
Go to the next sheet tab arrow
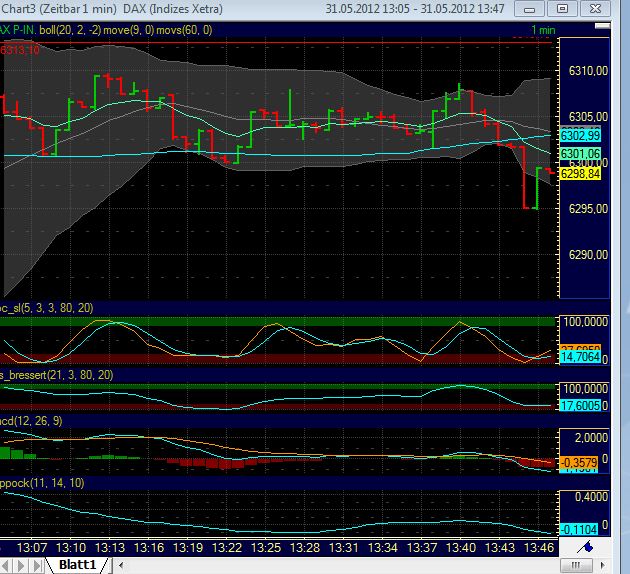pos(21,566)
